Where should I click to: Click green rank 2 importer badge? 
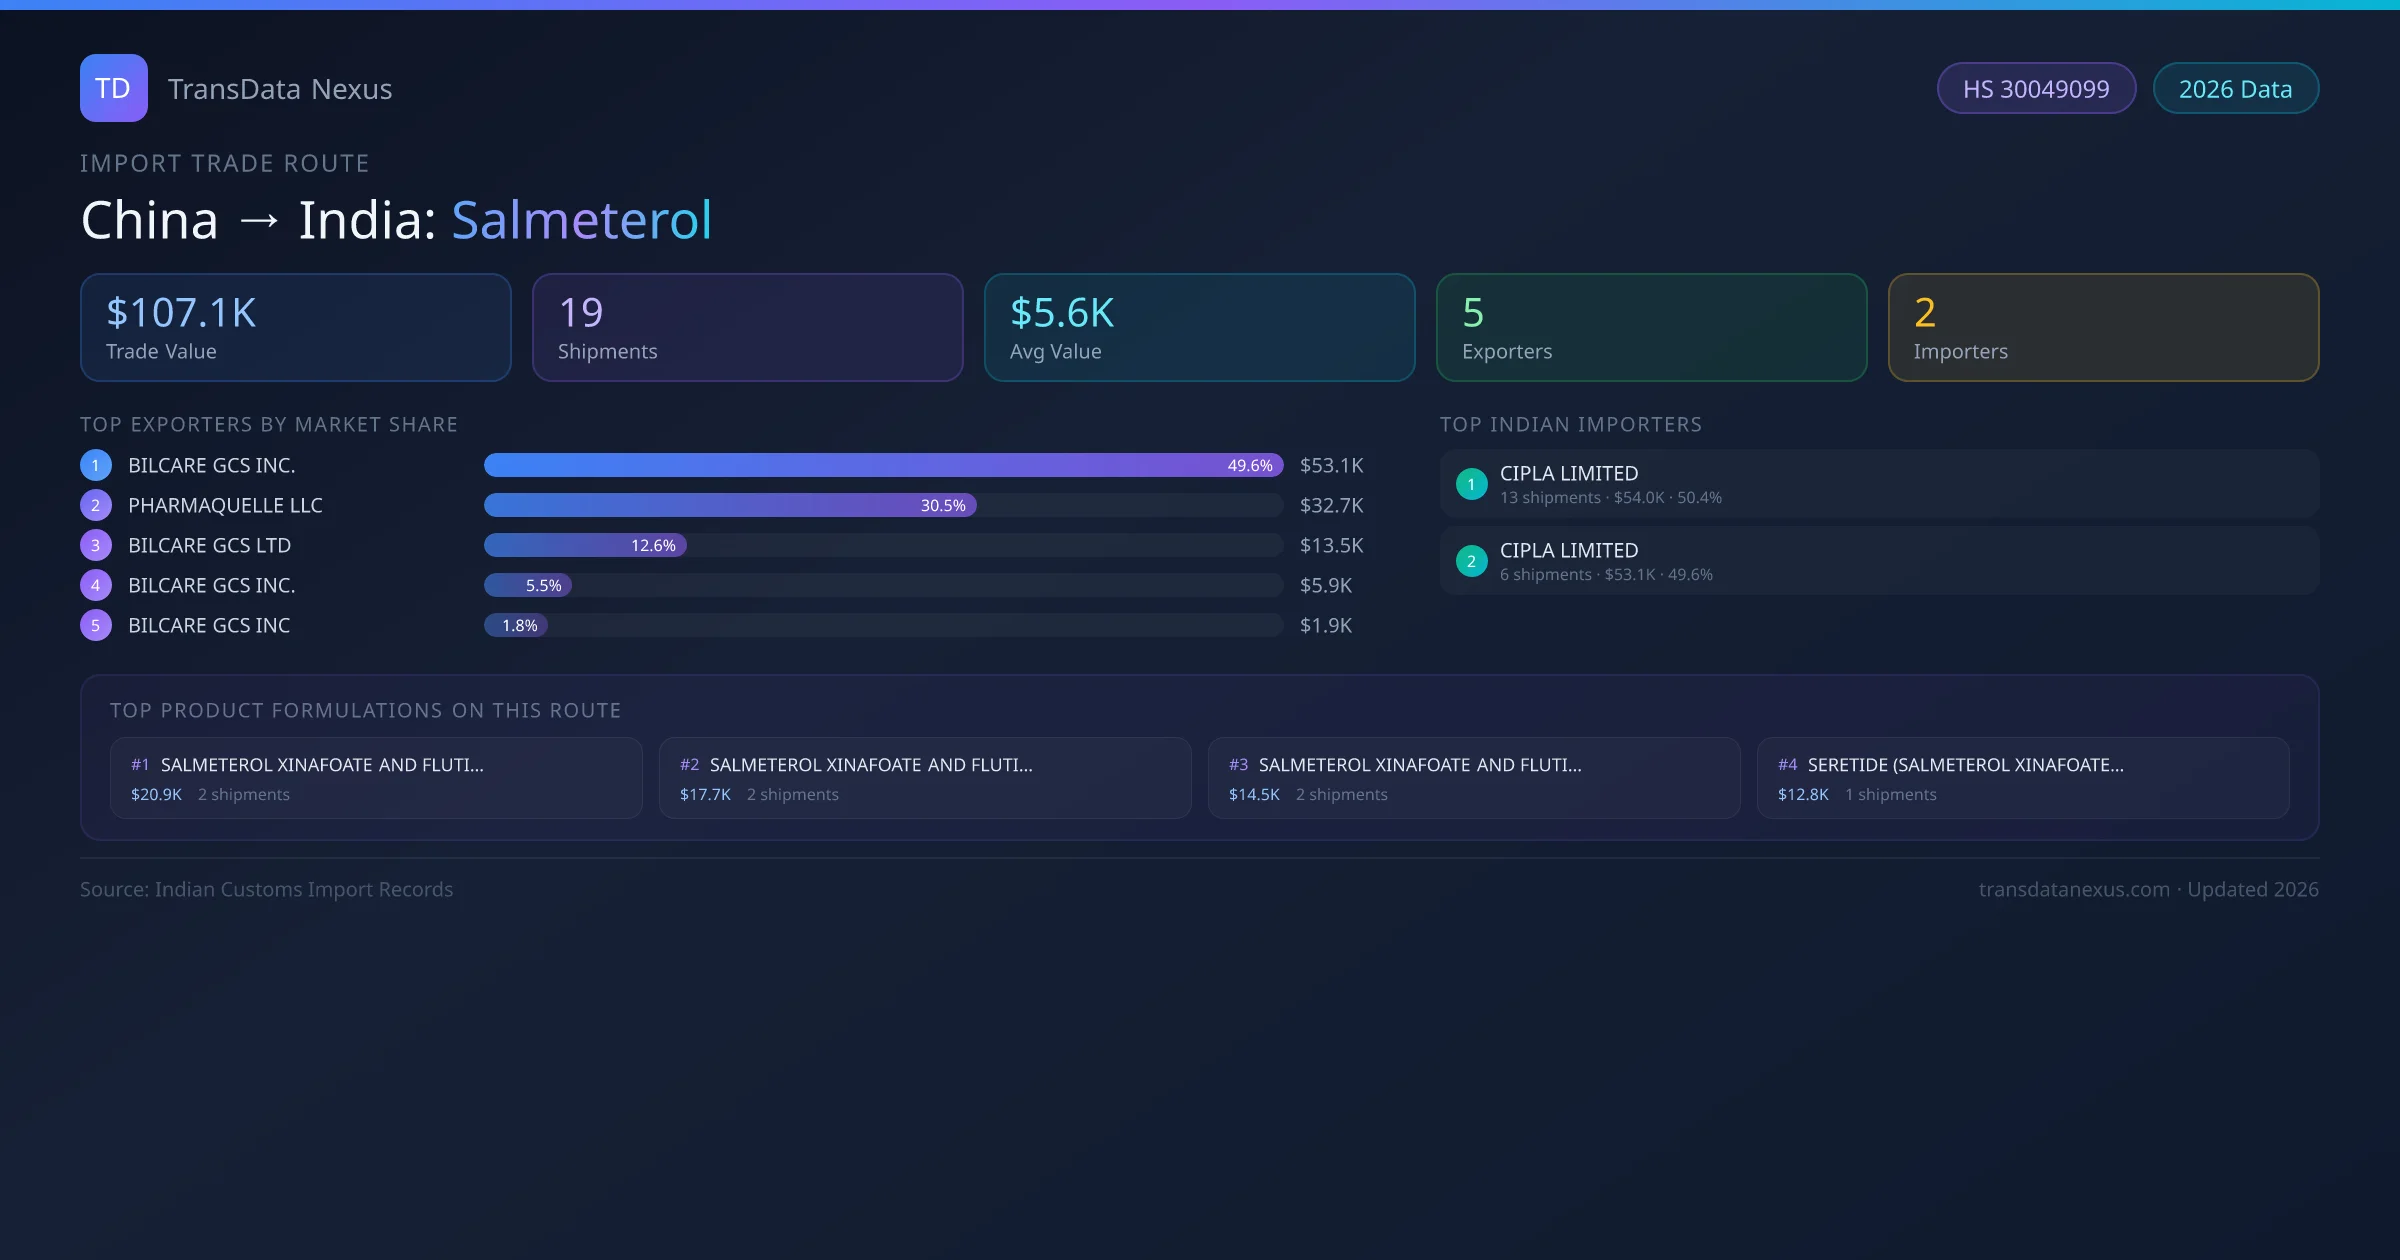click(1471, 561)
